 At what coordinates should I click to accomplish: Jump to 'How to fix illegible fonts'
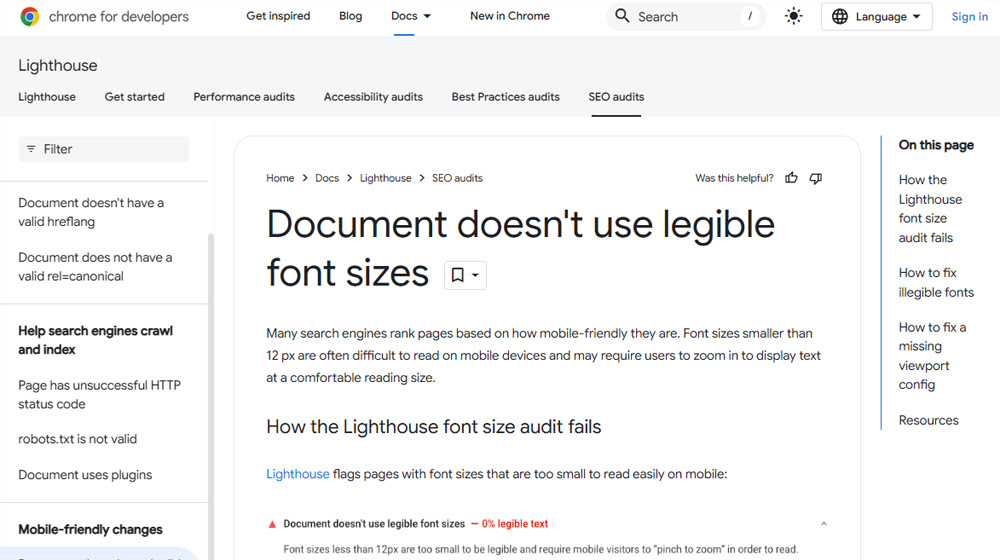(x=936, y=282)
